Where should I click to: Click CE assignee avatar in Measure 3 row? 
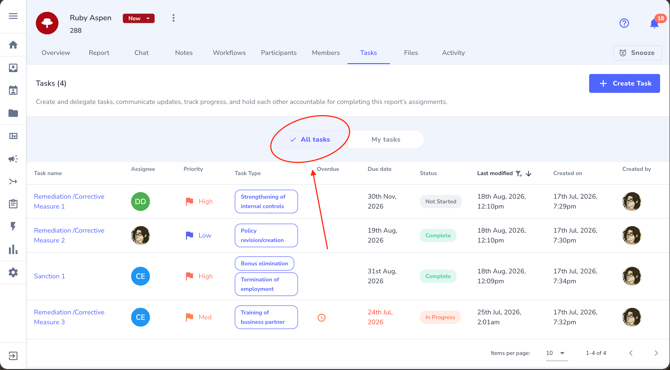[x=140, y=317]
